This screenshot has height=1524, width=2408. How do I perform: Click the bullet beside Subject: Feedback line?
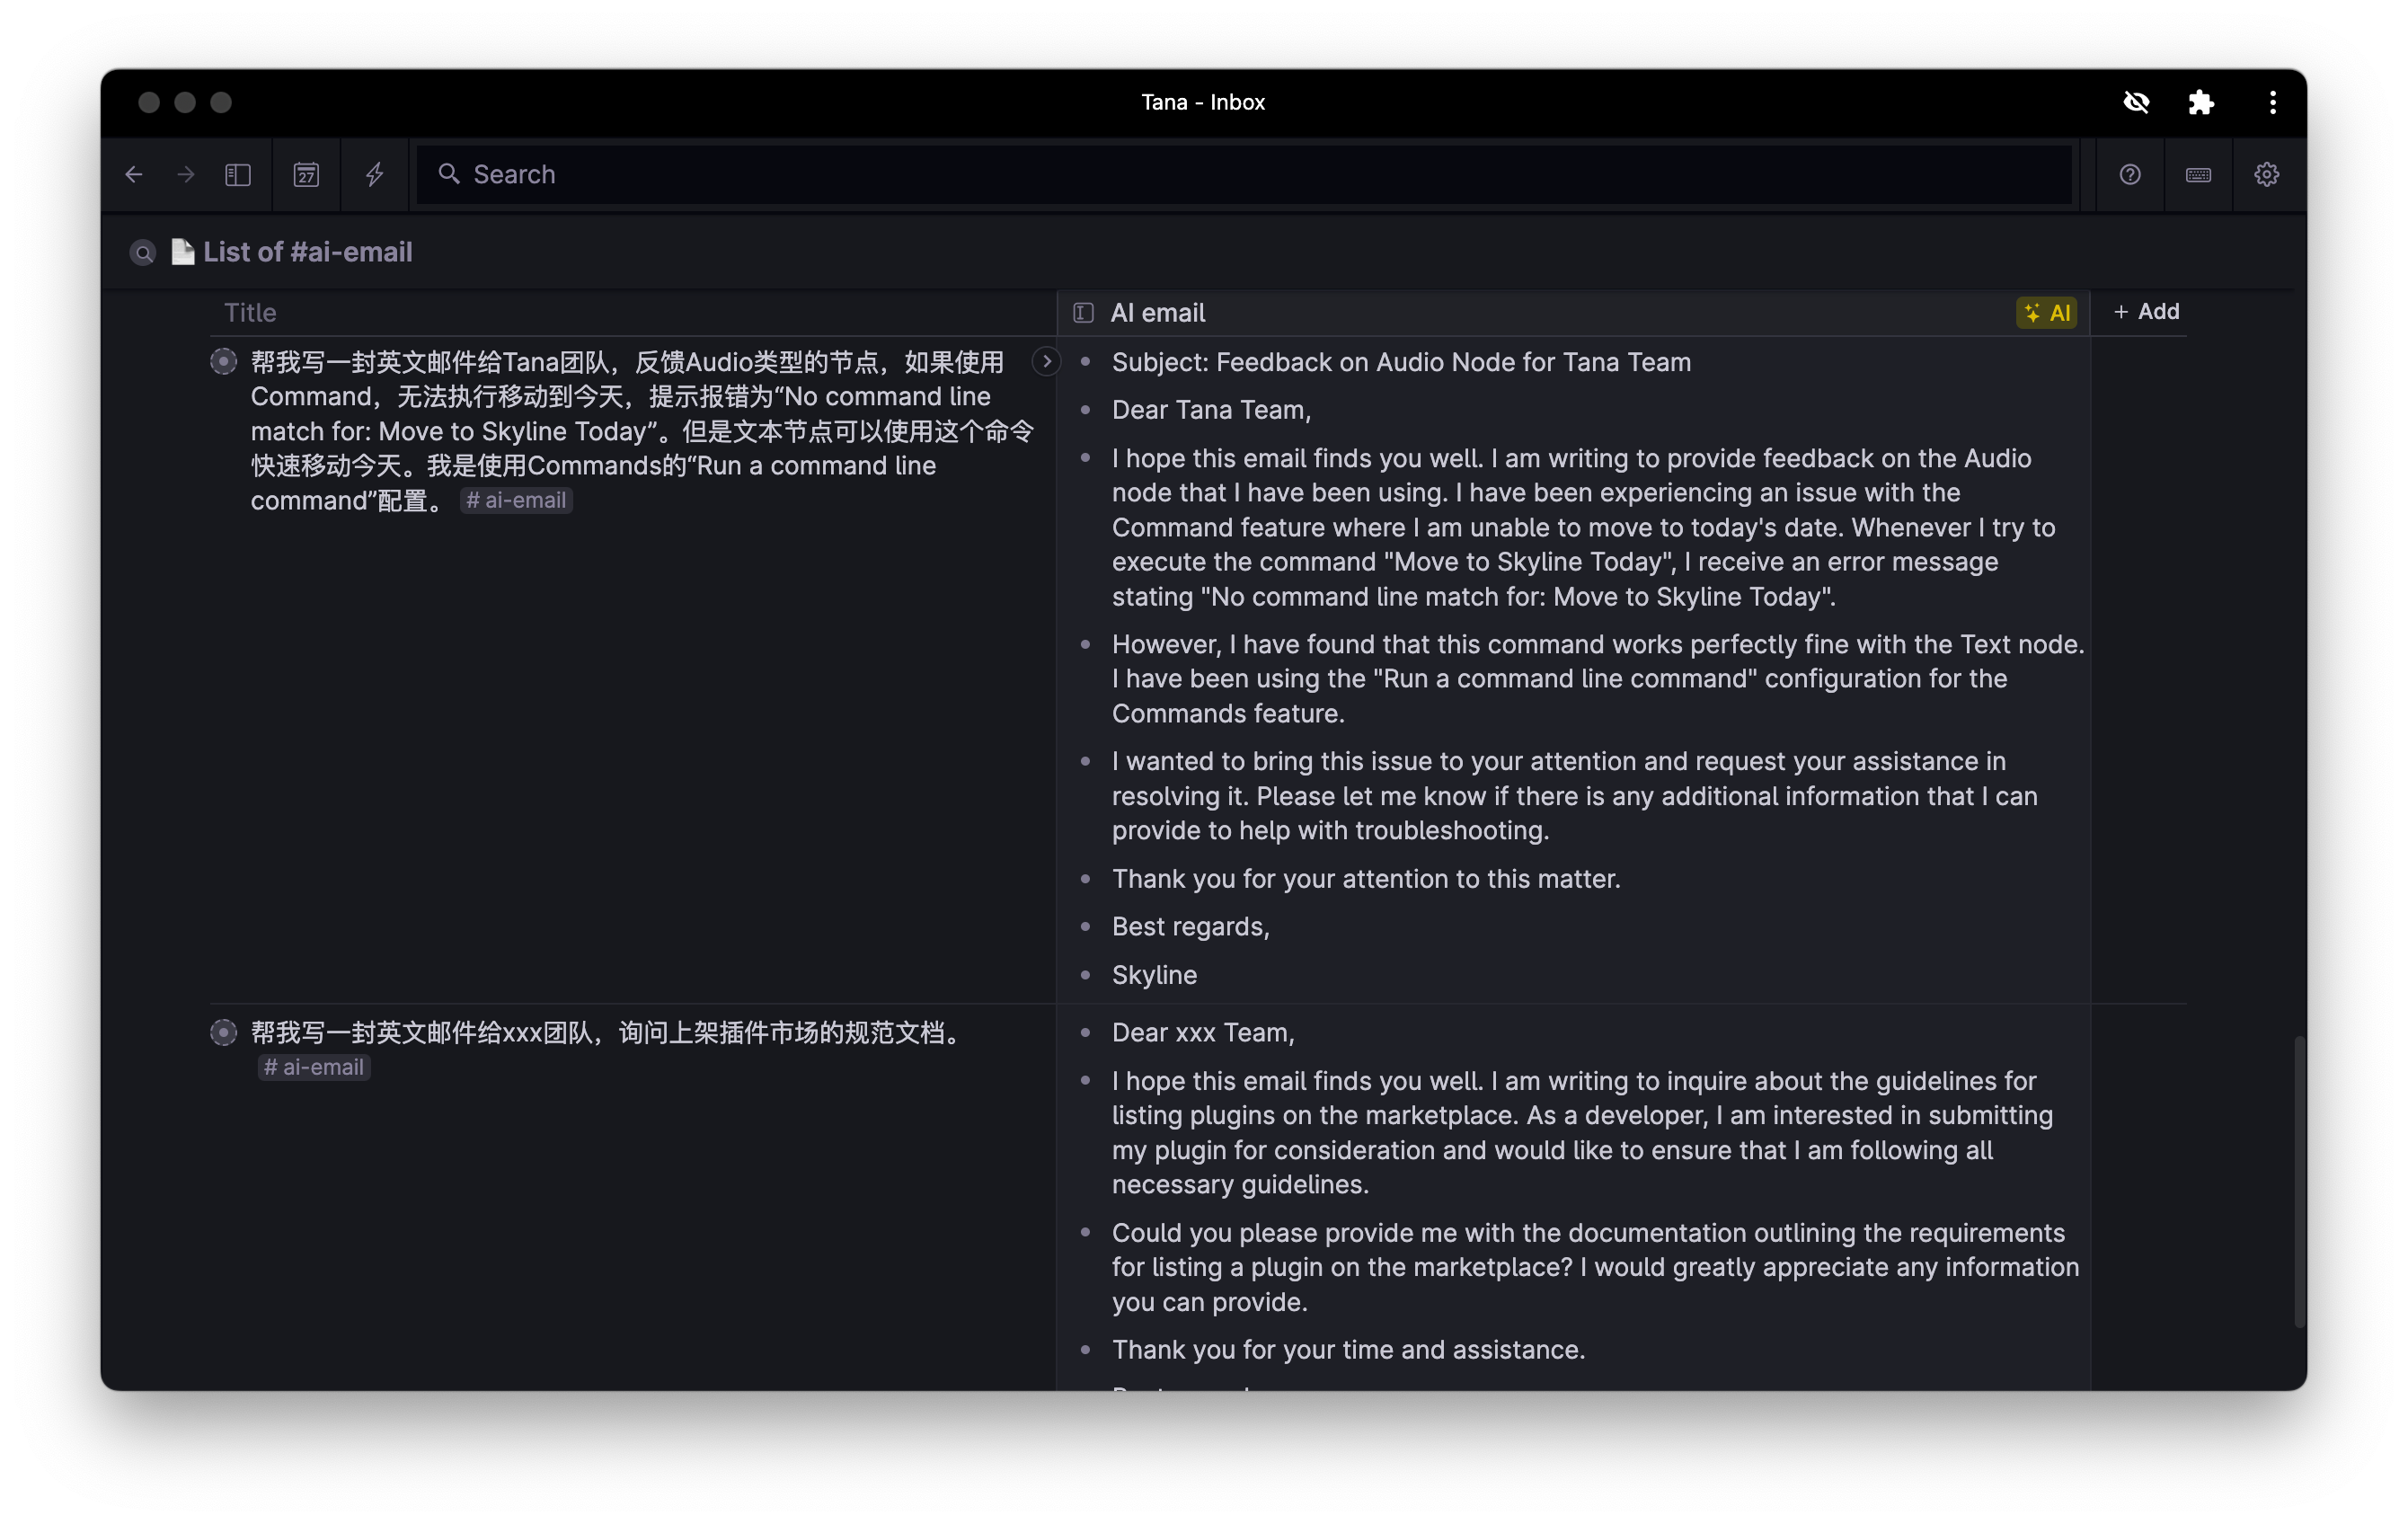(x=1085, y=361)
